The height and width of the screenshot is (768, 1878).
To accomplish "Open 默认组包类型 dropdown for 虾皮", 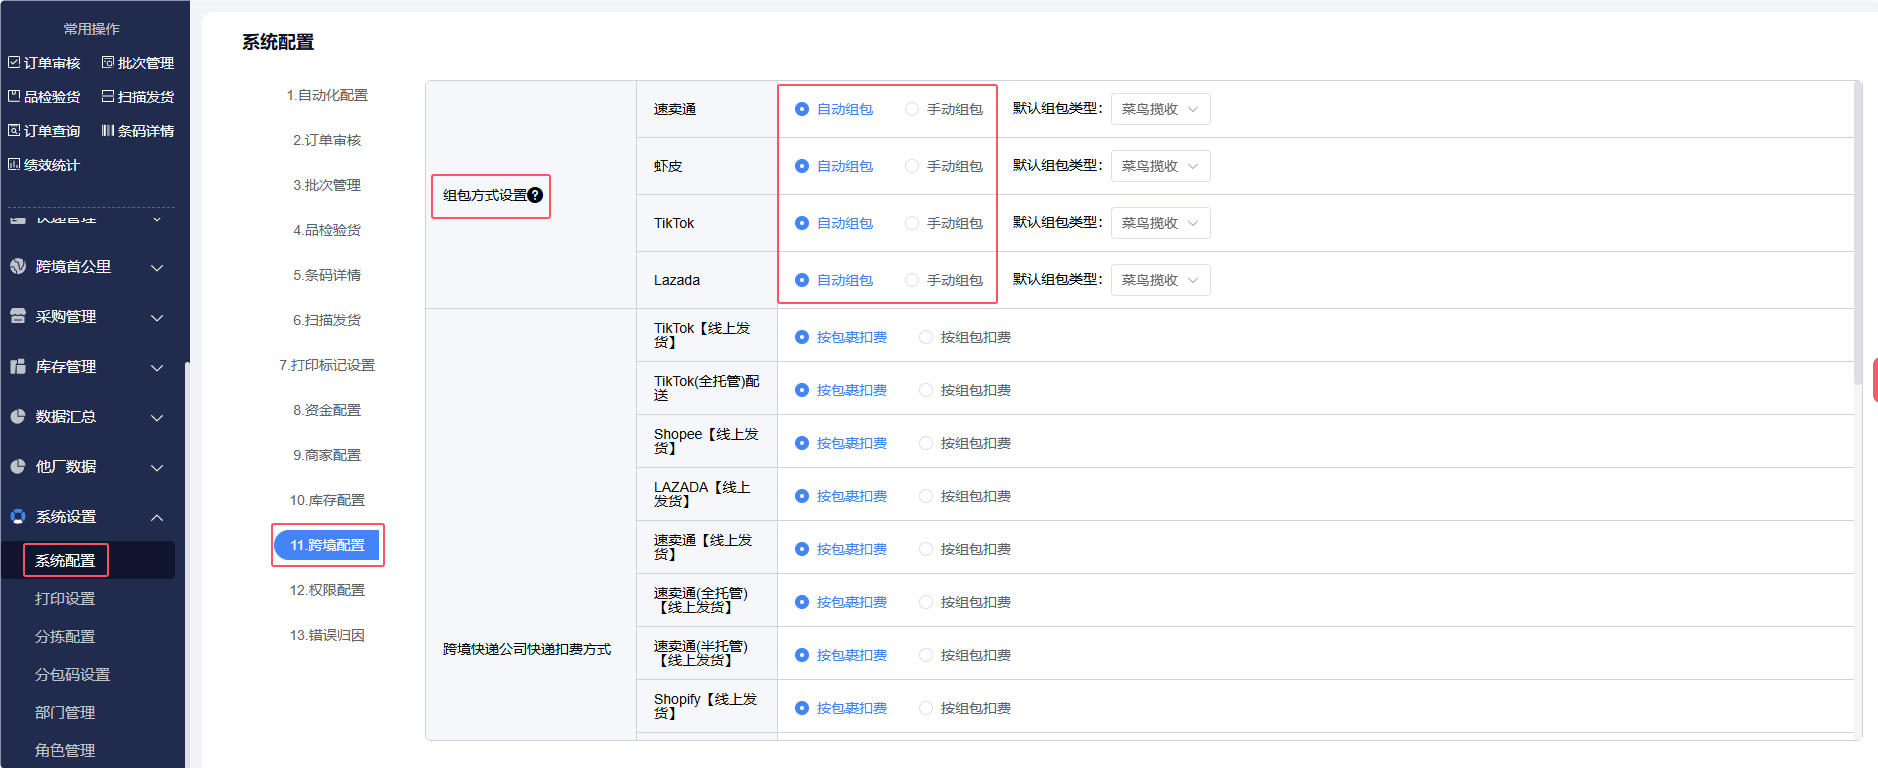I will 1160,166.
